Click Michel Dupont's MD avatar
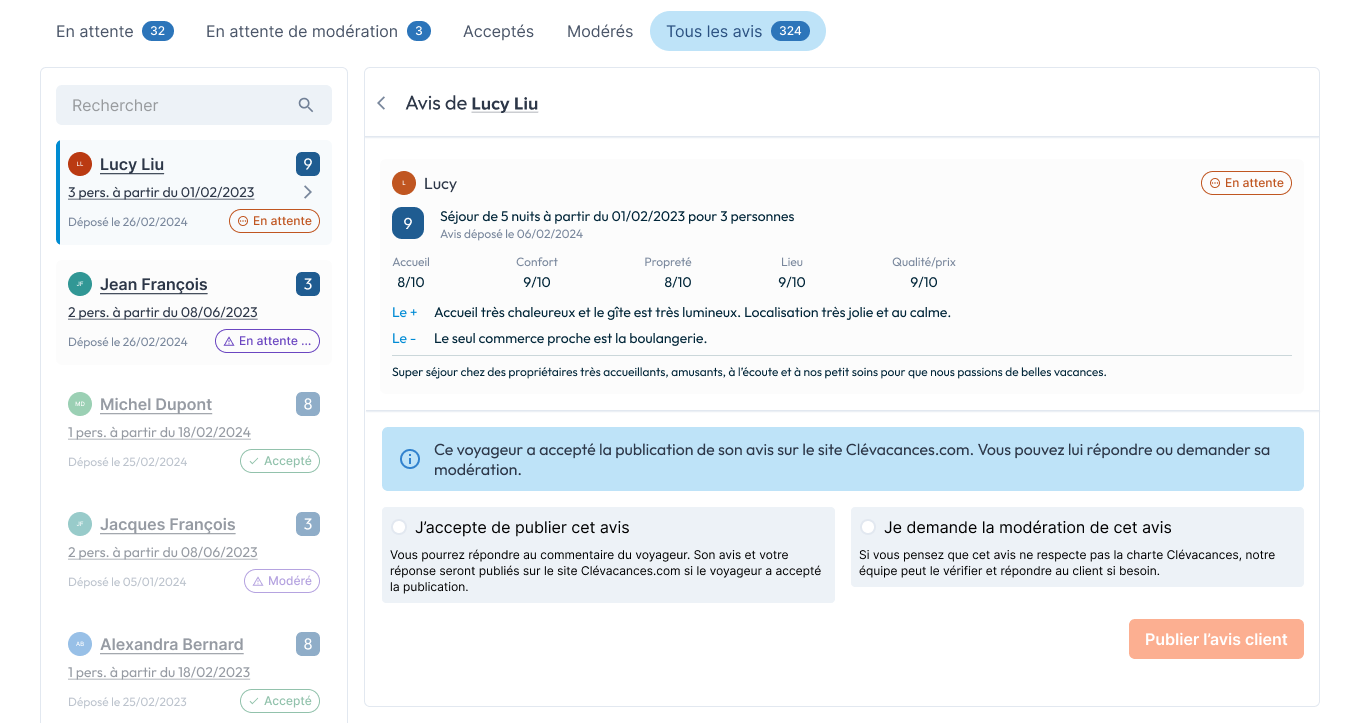 point(80,404)
